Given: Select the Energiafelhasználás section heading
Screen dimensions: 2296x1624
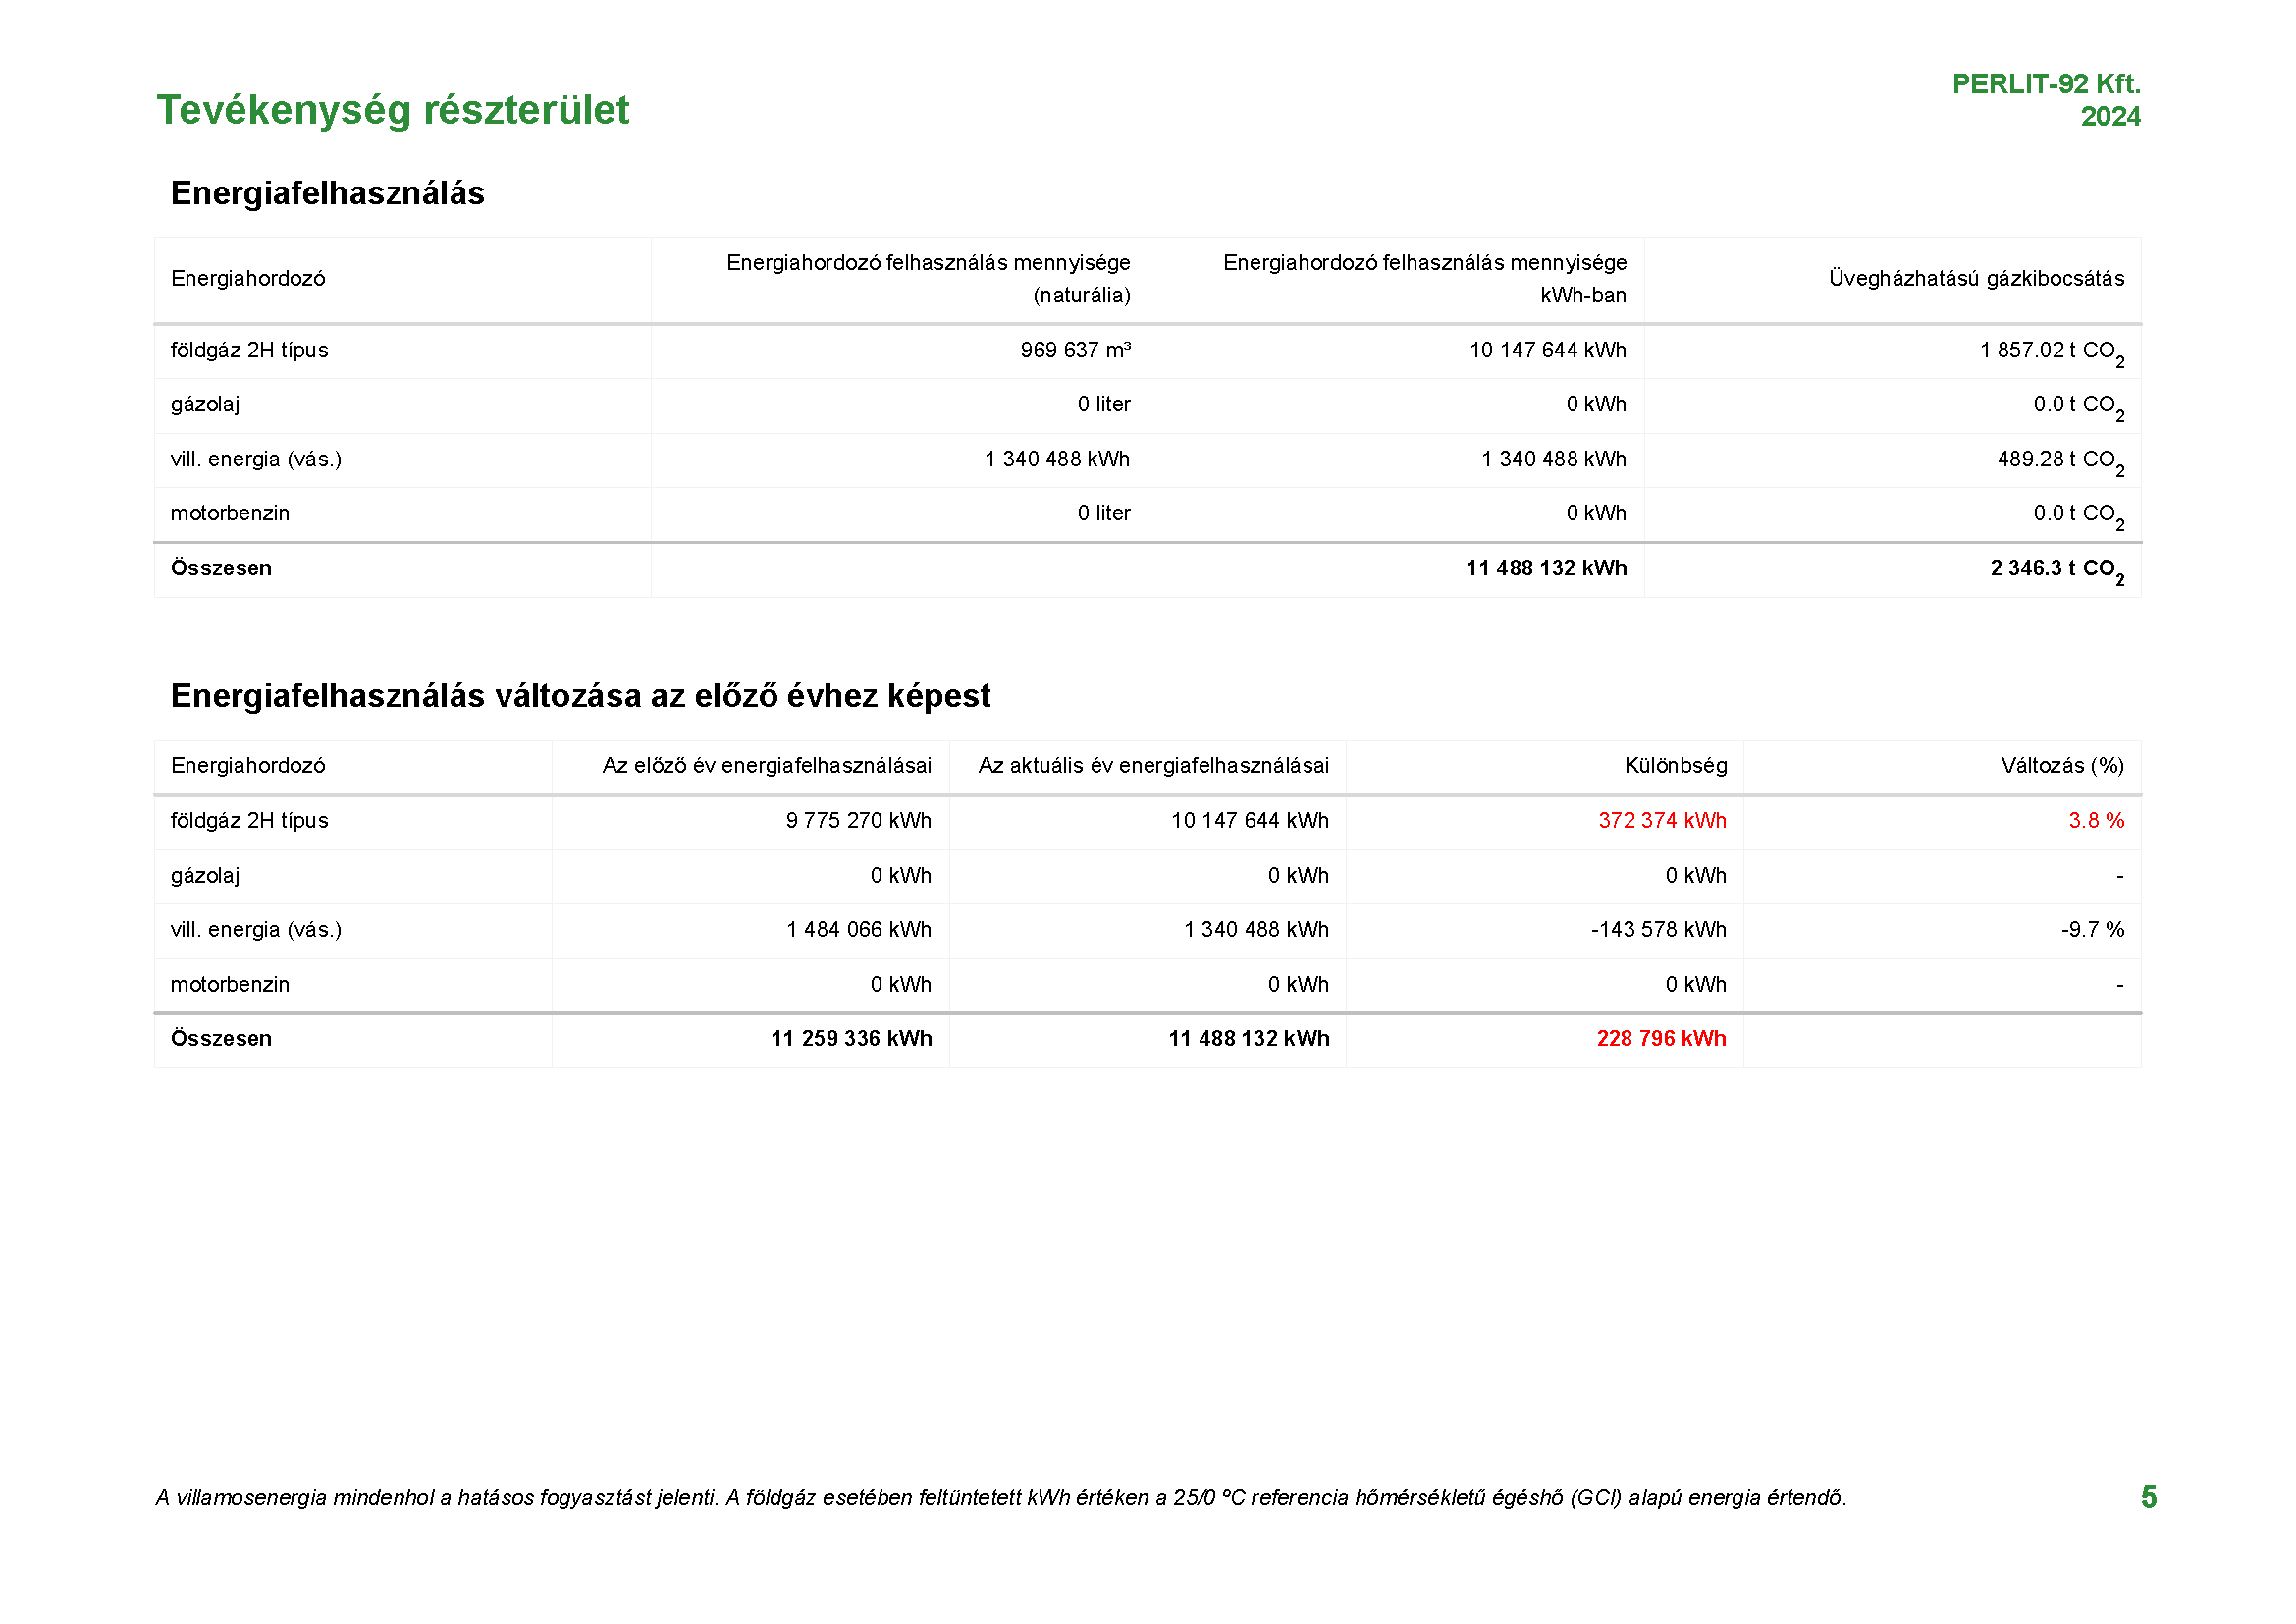Looking at the screenshot, I should 327,193.
